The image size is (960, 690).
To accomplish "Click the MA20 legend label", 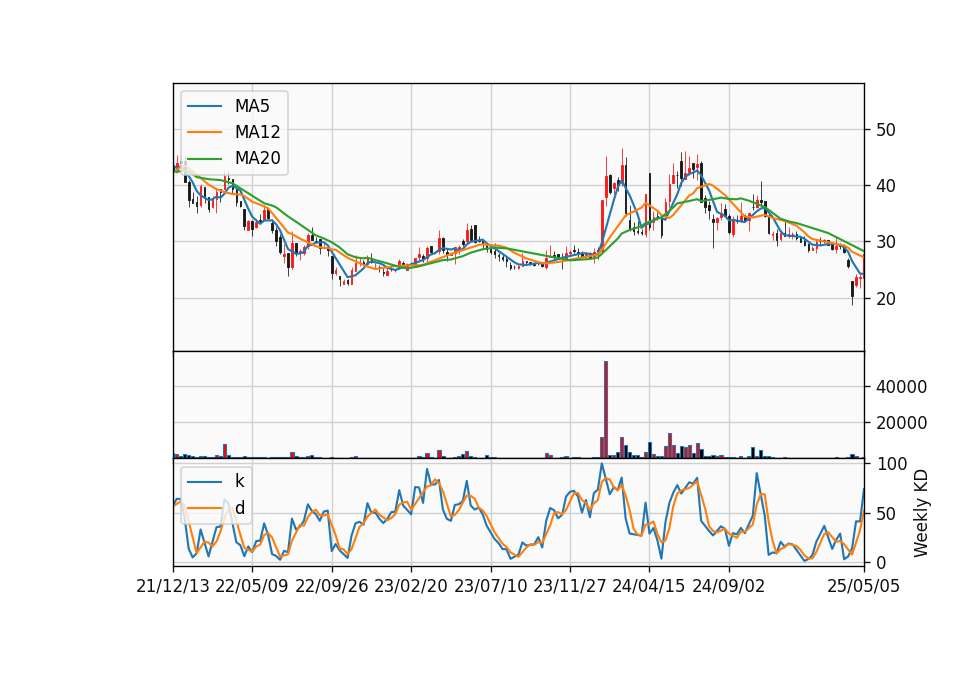I will 257,158.
